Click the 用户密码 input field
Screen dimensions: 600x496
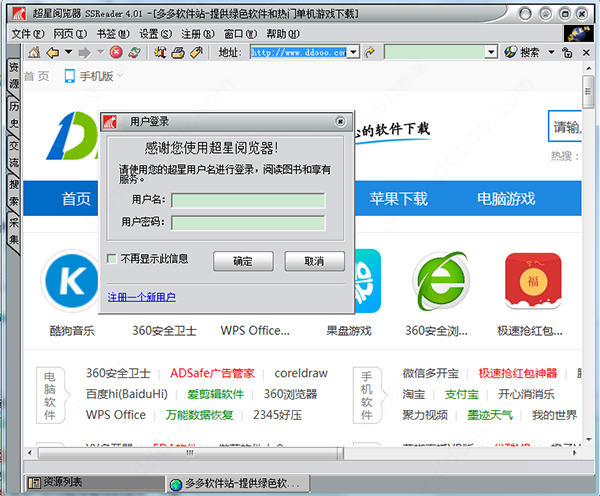click(x=248, y=223)
